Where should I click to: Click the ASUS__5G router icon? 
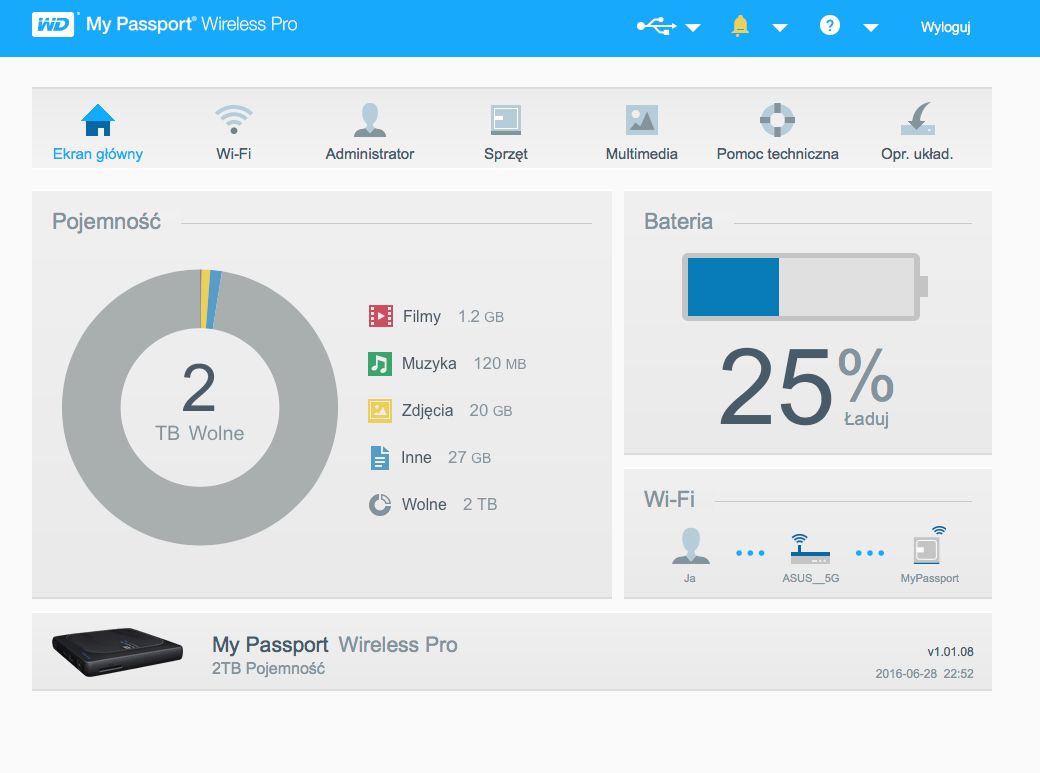pos(810,549)
